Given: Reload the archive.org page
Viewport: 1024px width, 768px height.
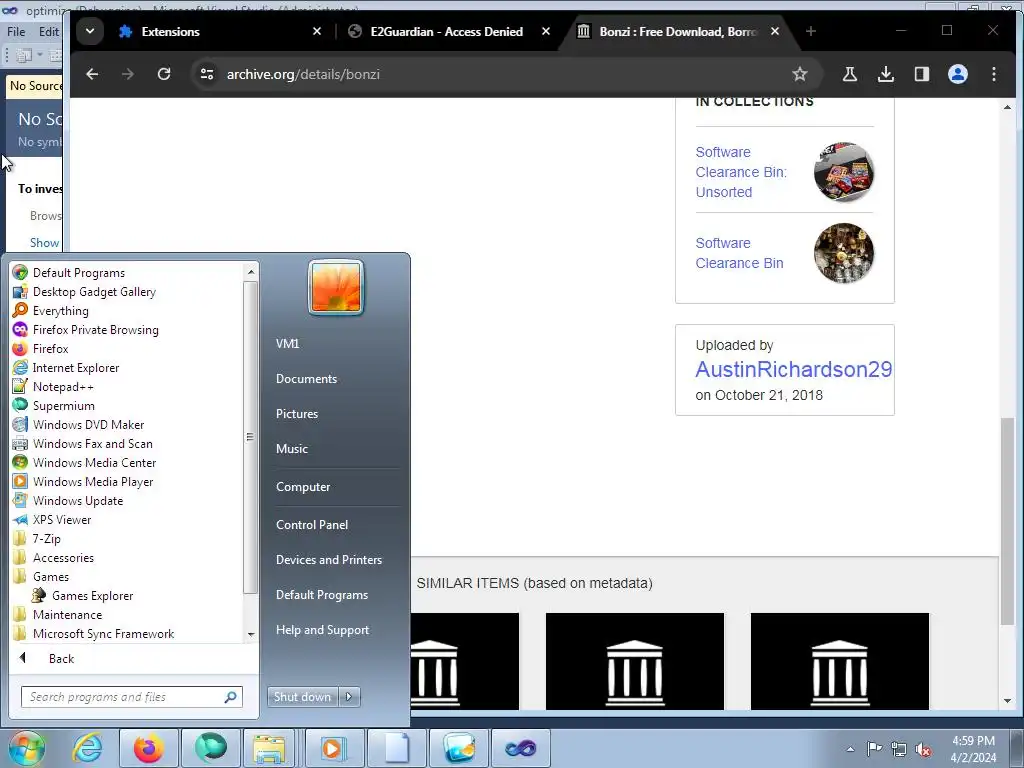Looking at the screenshot, I should pos(164,74).
